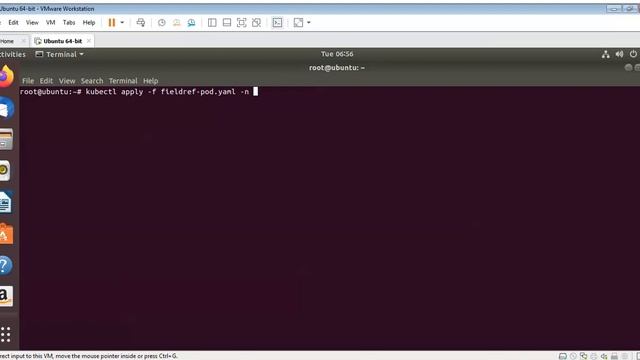Click the stretch guest display icon

[298, 22]
